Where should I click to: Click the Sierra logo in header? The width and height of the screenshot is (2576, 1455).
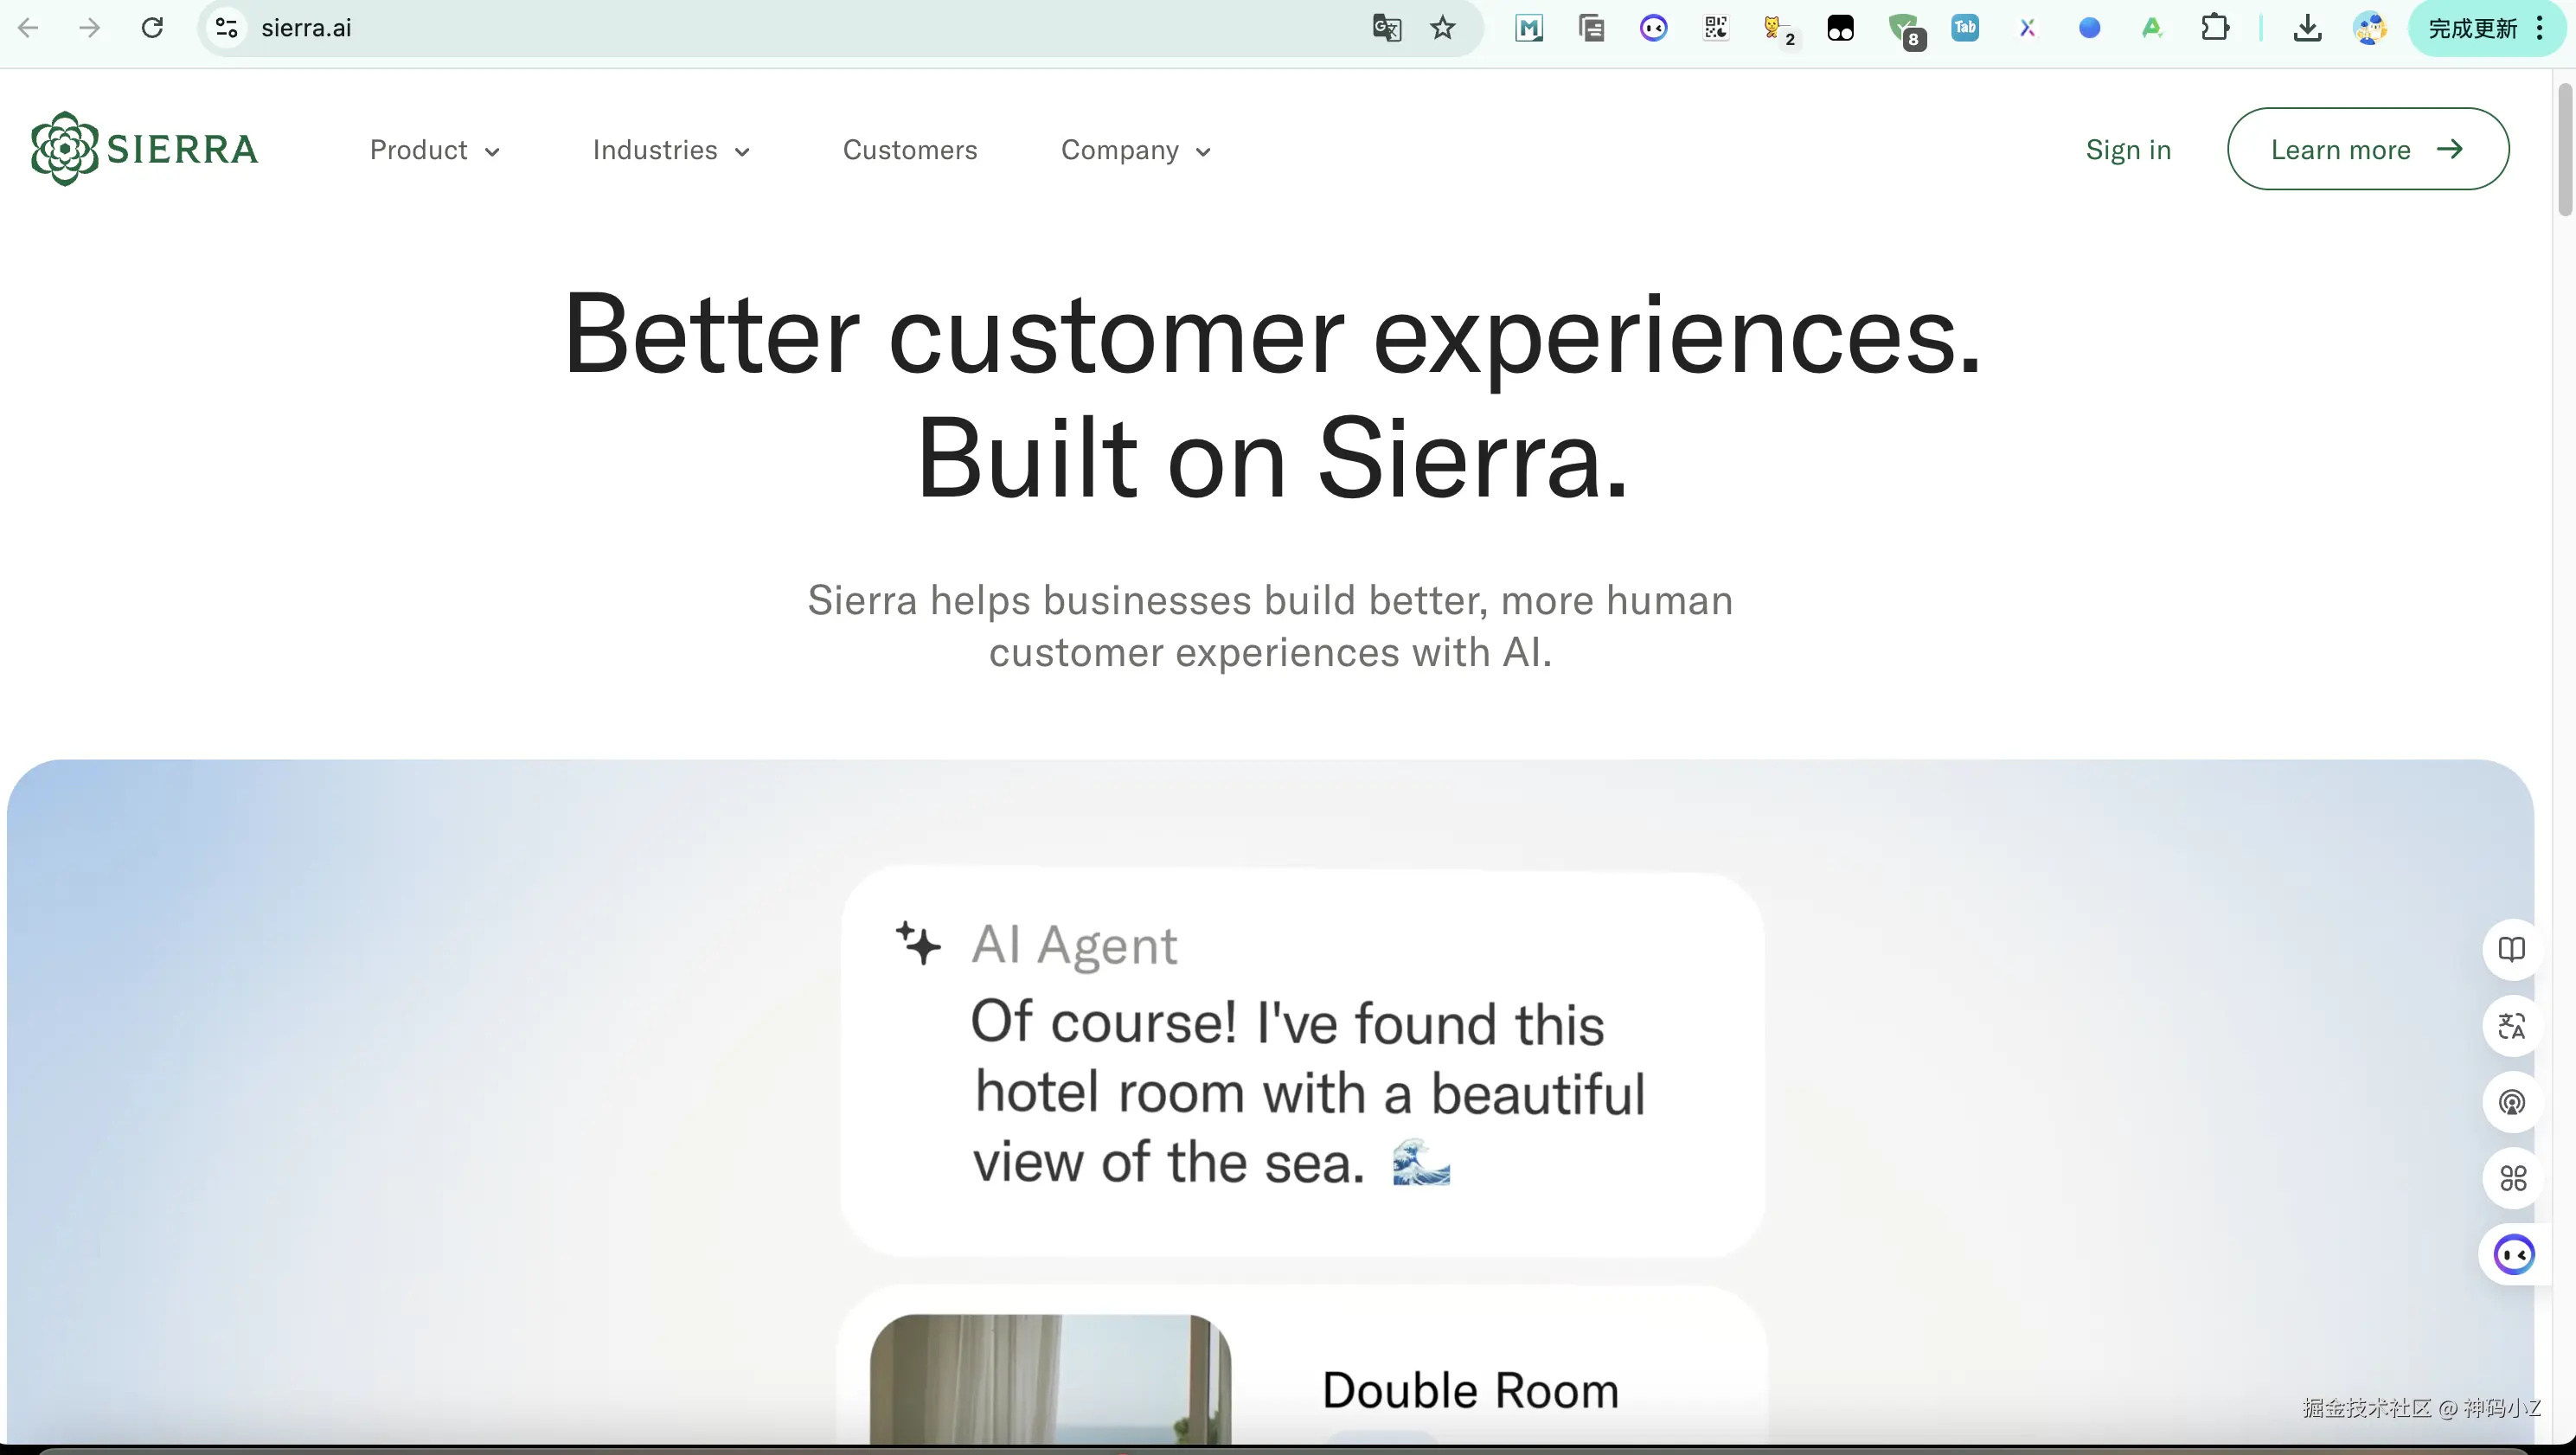point(144,149)
